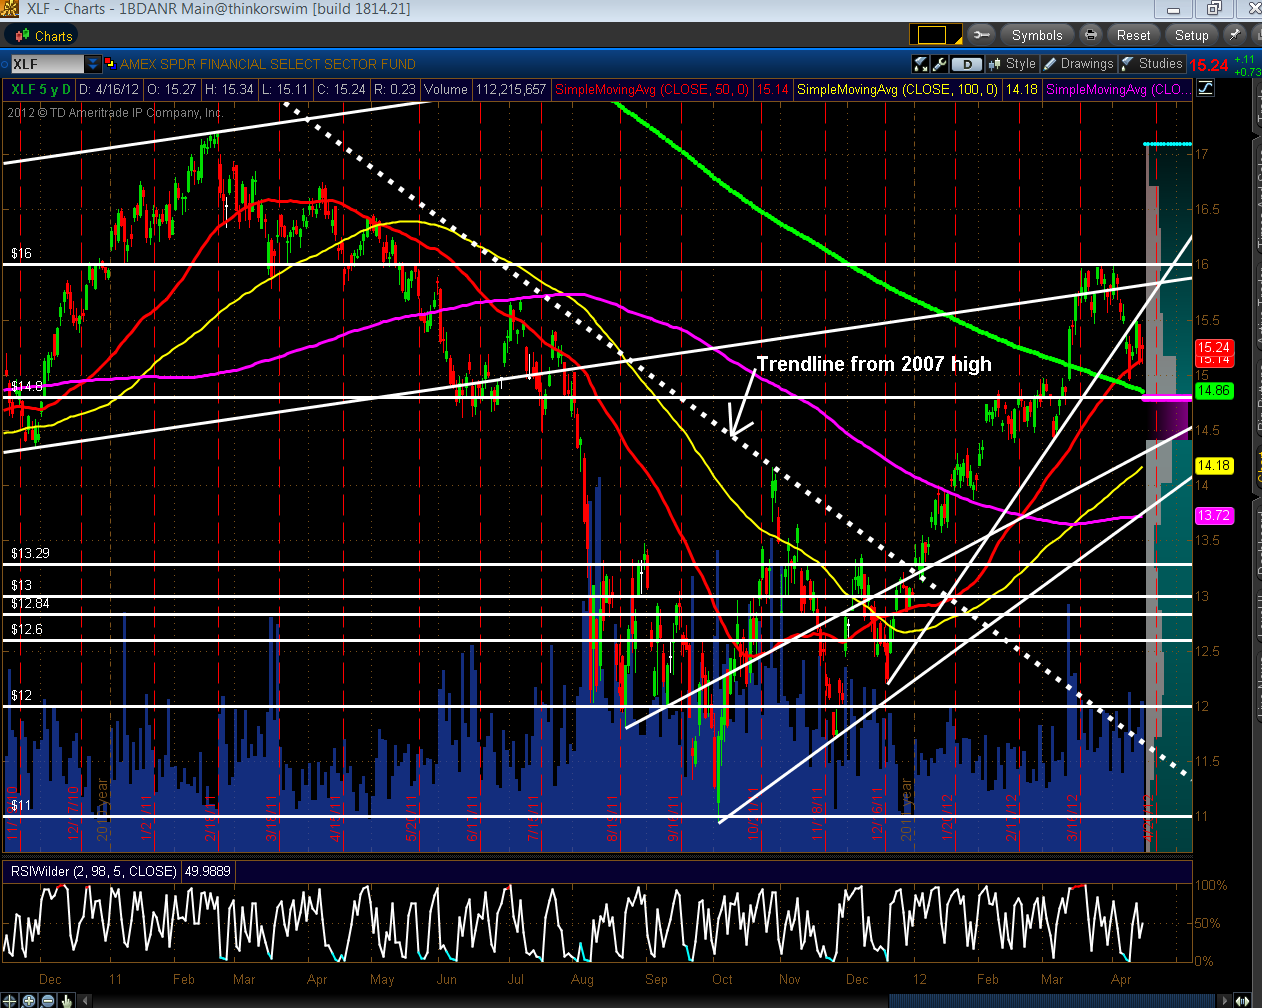Click the Volume 112,215,657 readout
This screenshot has height=1008, width=1262.
[x=485, y=89]
